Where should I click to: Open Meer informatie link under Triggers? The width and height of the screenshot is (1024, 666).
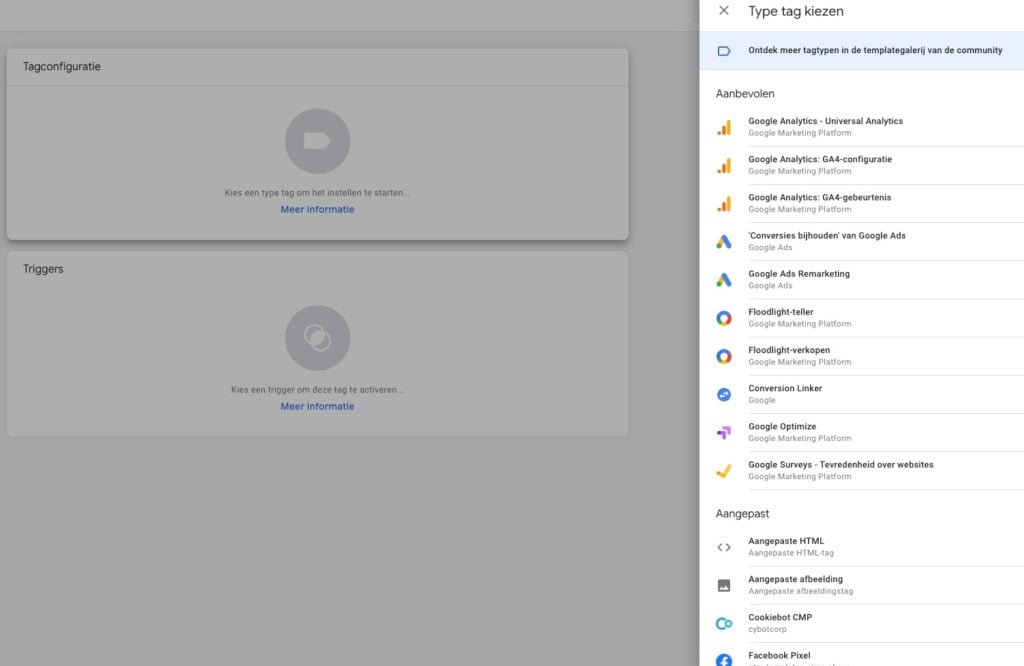(x=317, y=406)
